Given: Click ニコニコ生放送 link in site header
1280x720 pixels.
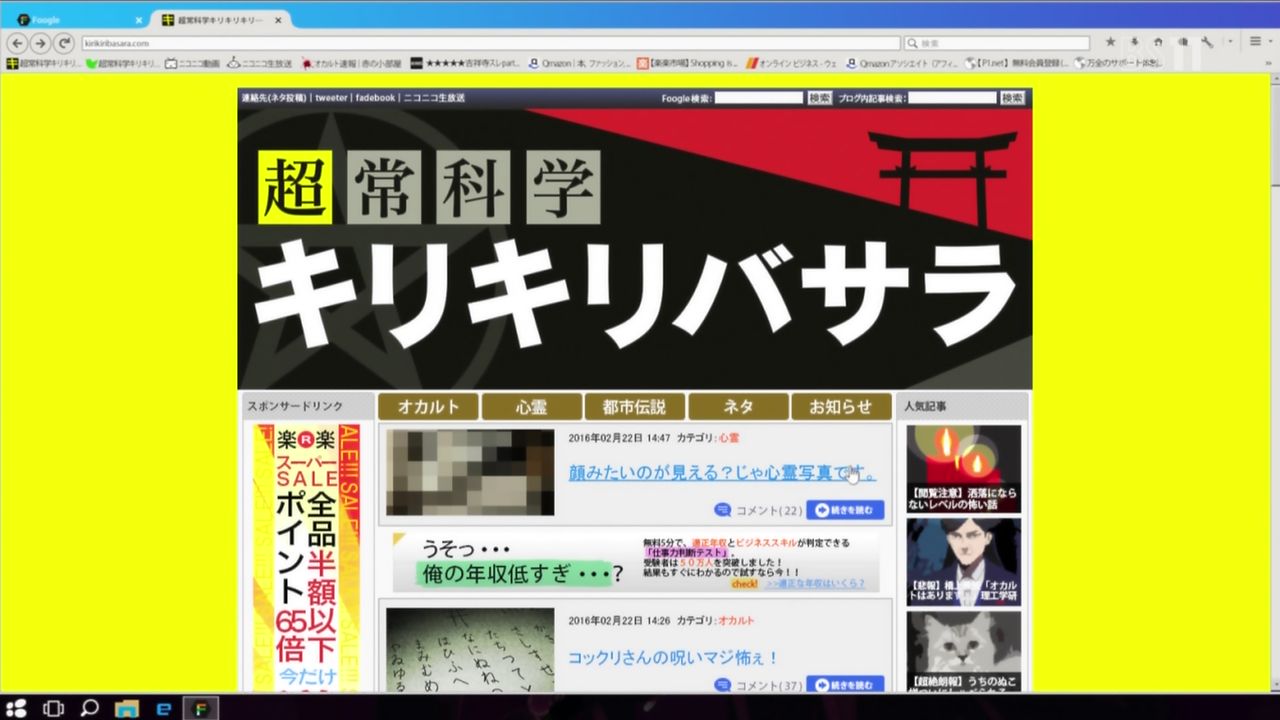Looking at the screenshot, I should [433, 98].
